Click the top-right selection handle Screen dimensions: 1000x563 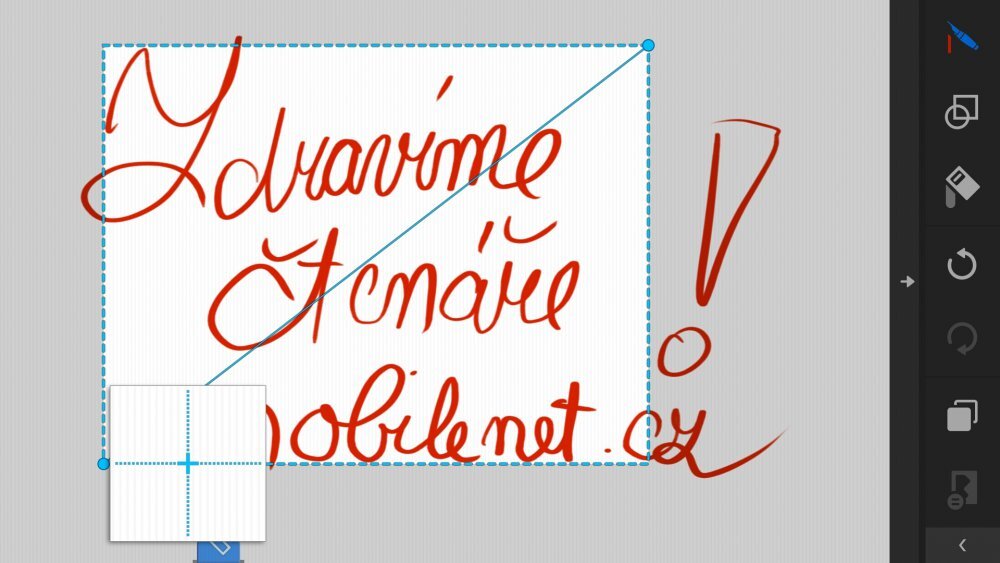point(648,45)
